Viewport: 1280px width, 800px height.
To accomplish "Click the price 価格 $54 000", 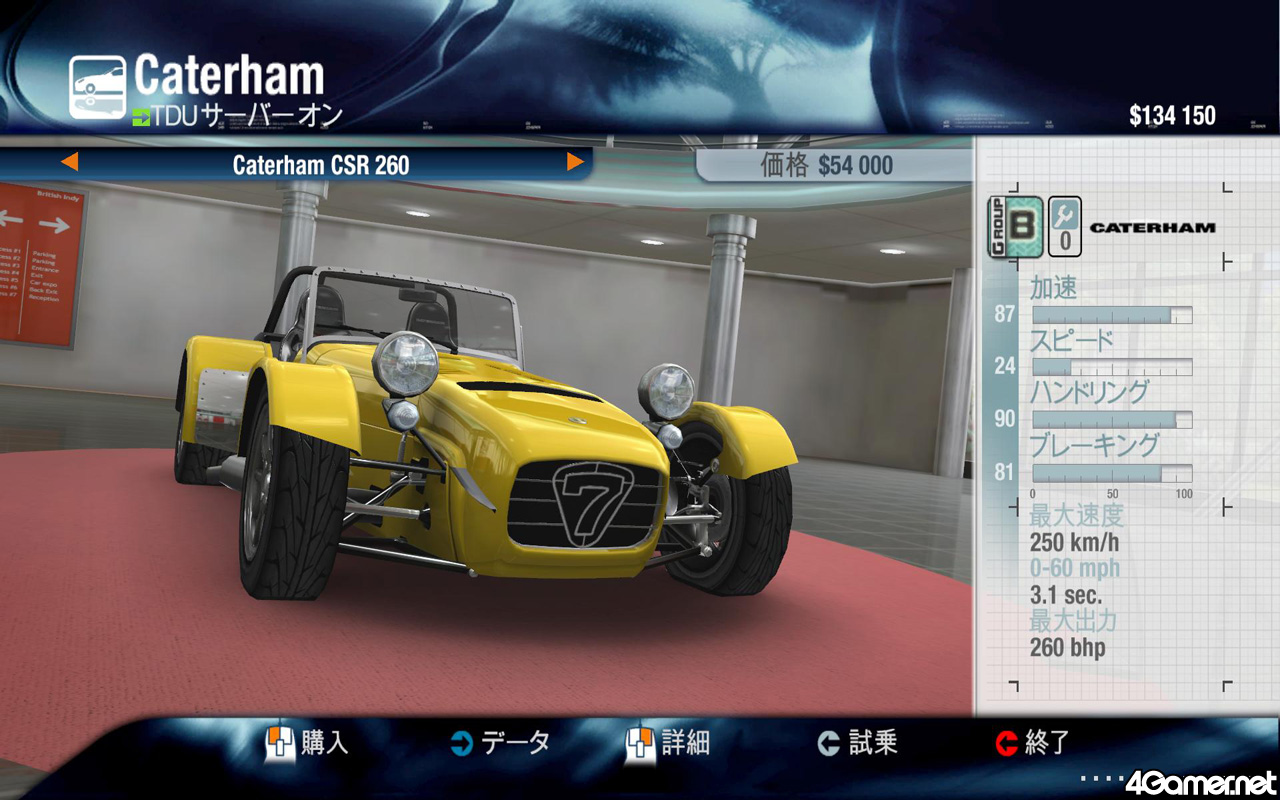I will pos(827,166).
